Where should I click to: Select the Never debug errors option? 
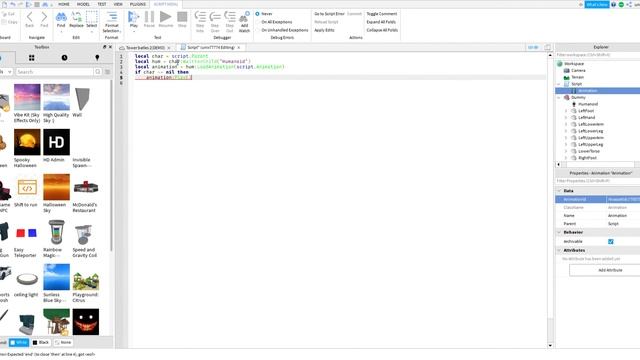[258, 14]
